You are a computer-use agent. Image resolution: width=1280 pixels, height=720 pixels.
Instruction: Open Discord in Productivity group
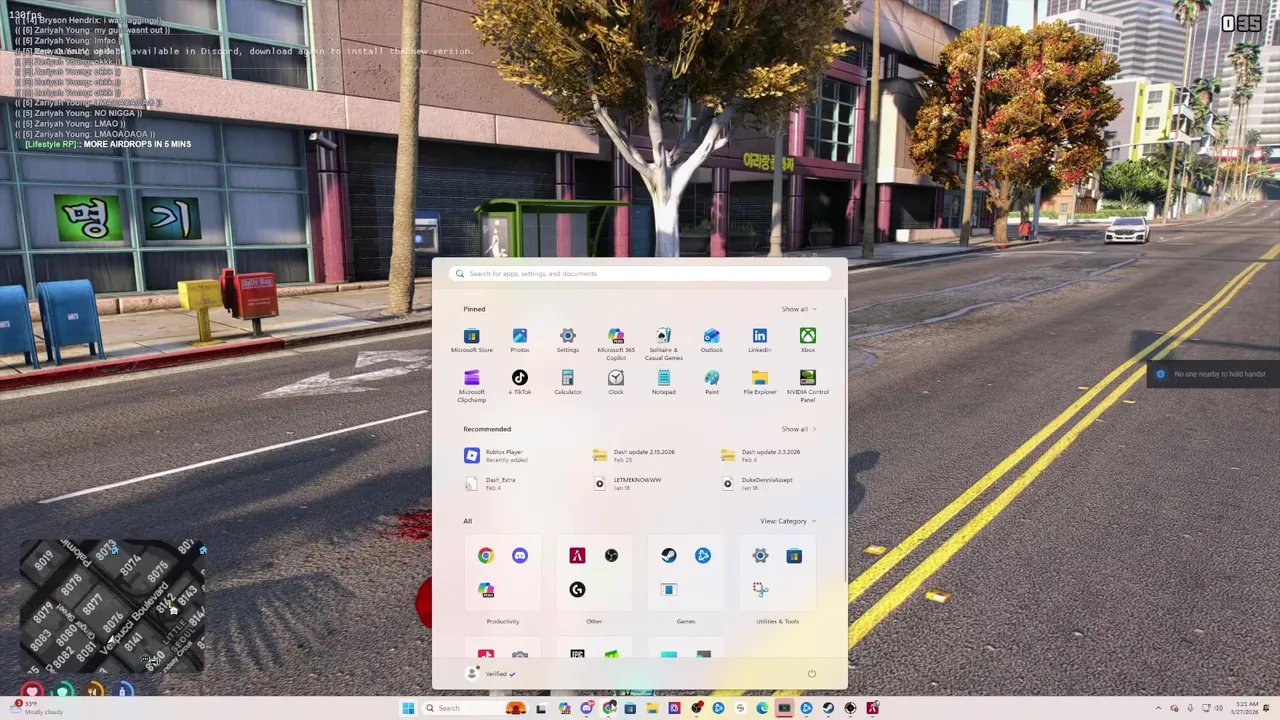pos(519,556)
